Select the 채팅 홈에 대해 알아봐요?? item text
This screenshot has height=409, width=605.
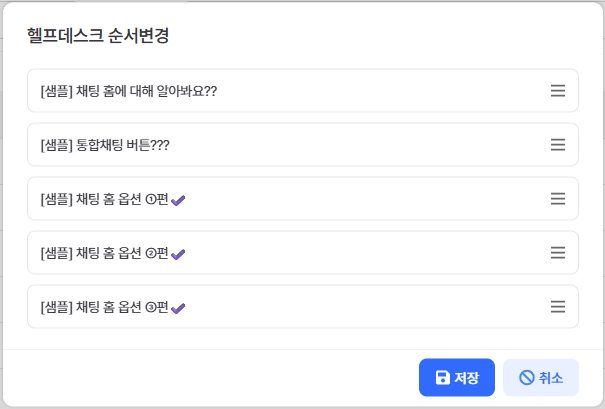pyautogui.click(x=146, y=91)
